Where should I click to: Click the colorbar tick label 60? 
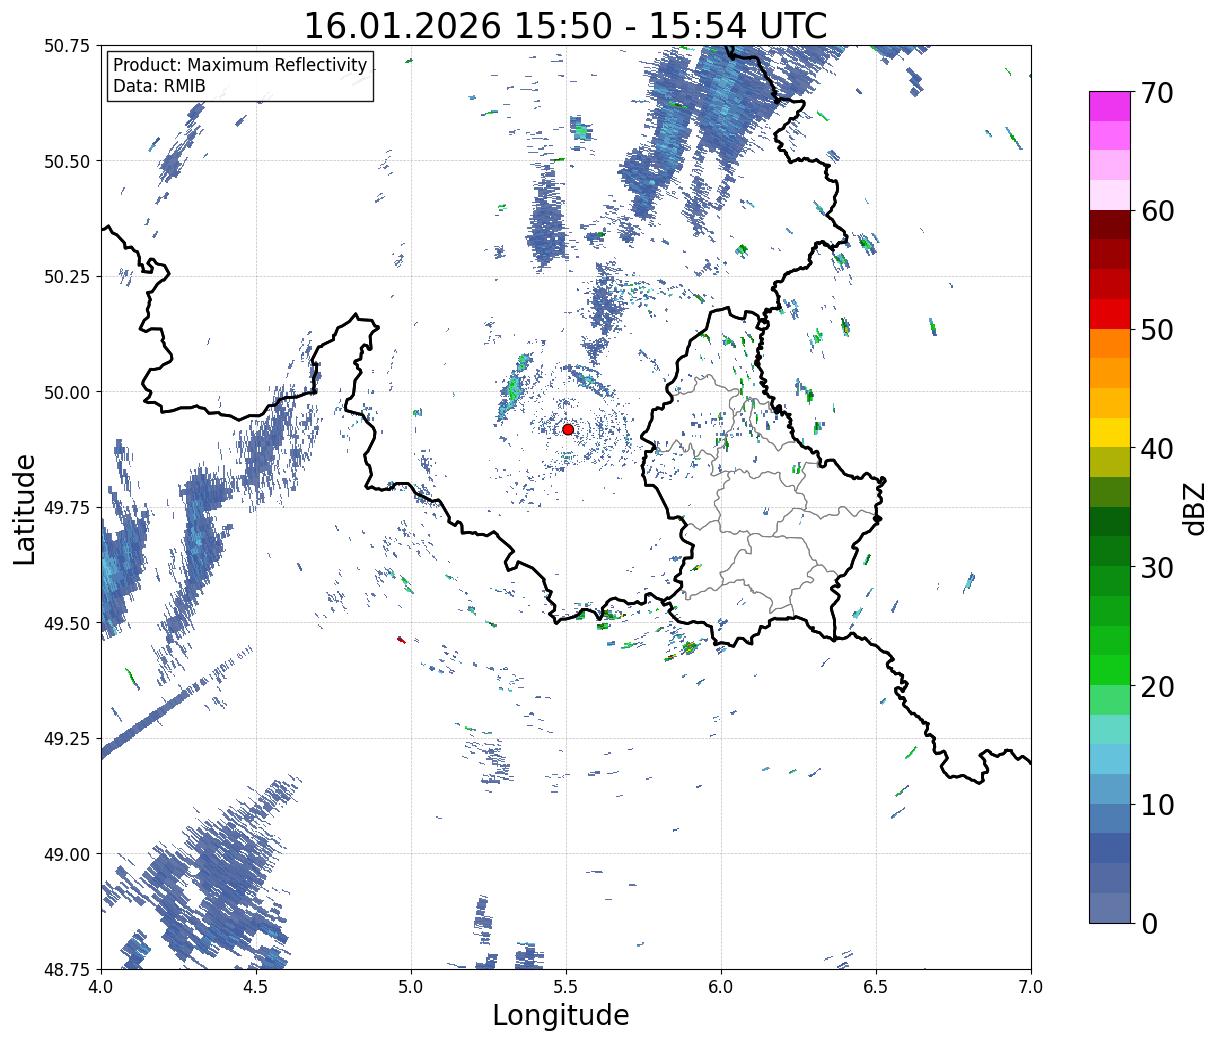[1156, 211]
